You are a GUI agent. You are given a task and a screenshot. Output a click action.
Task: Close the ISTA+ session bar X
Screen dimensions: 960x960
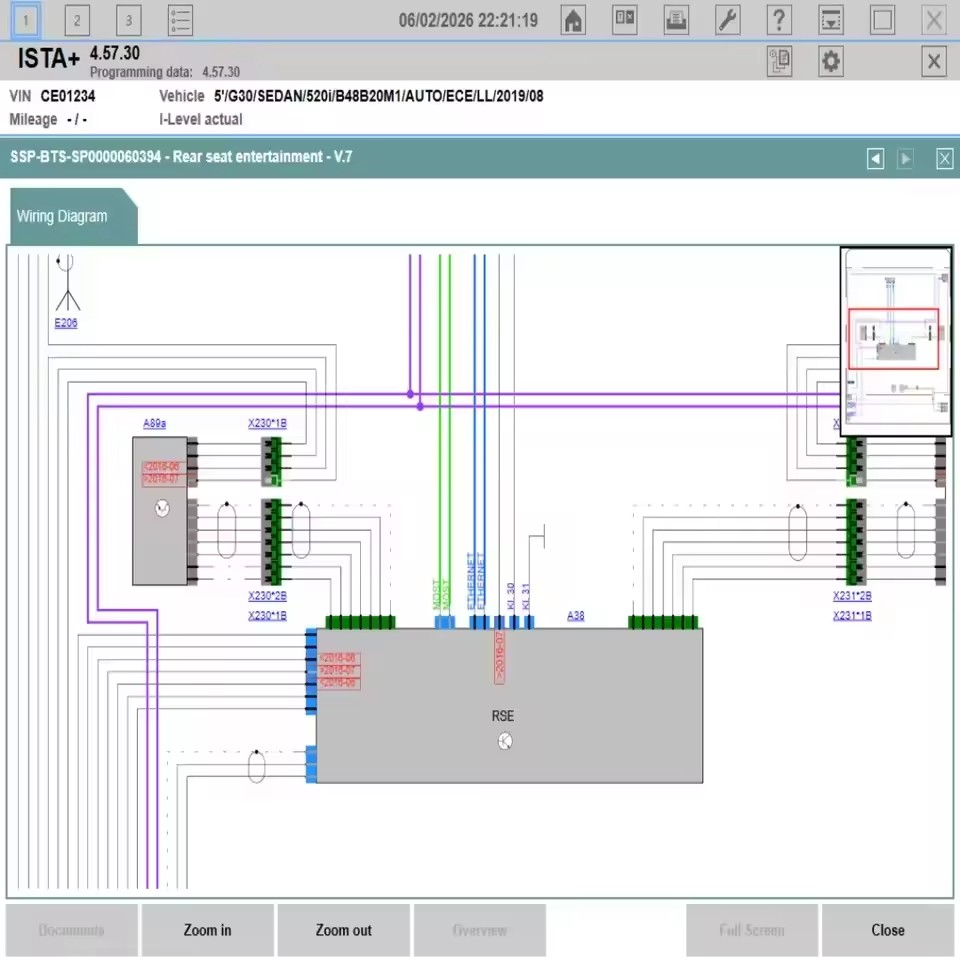934,61
